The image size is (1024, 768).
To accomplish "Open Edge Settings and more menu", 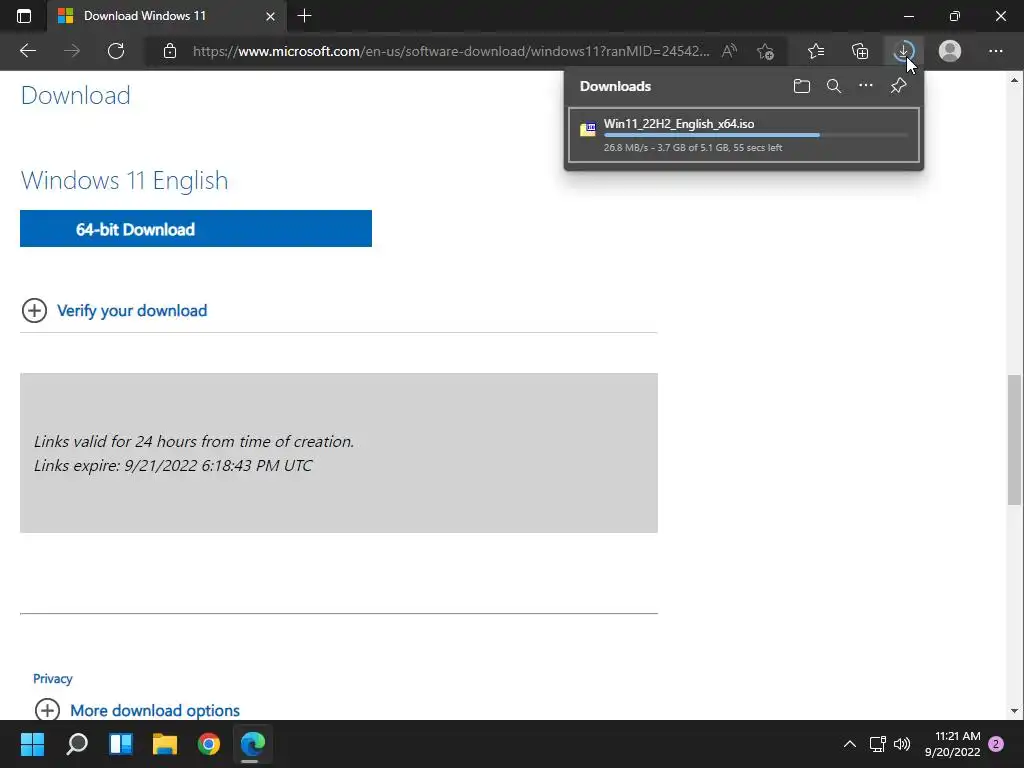I will (x=995, y=51).
